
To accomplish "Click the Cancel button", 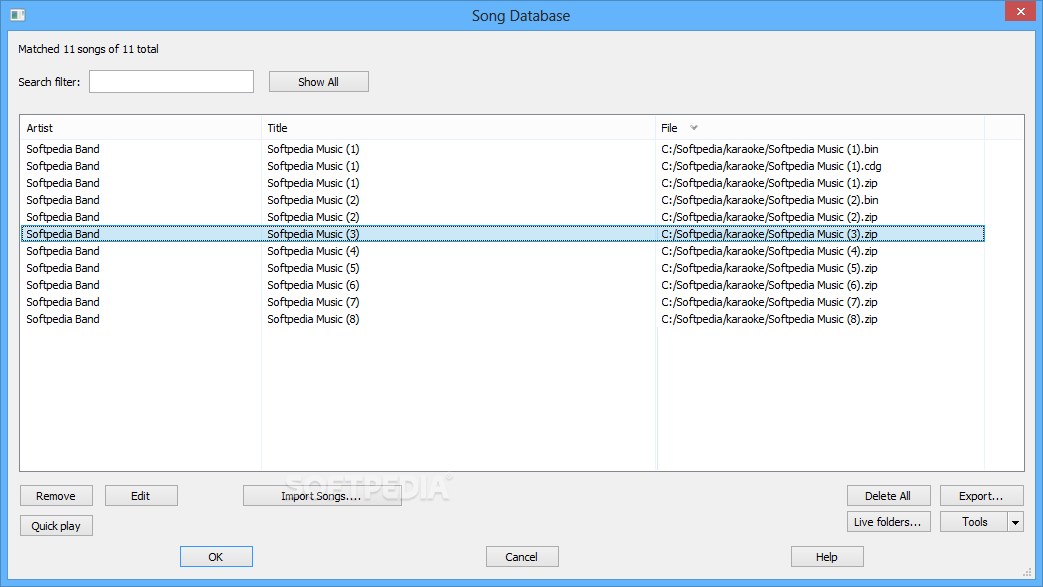I will (x=522, y=557).
